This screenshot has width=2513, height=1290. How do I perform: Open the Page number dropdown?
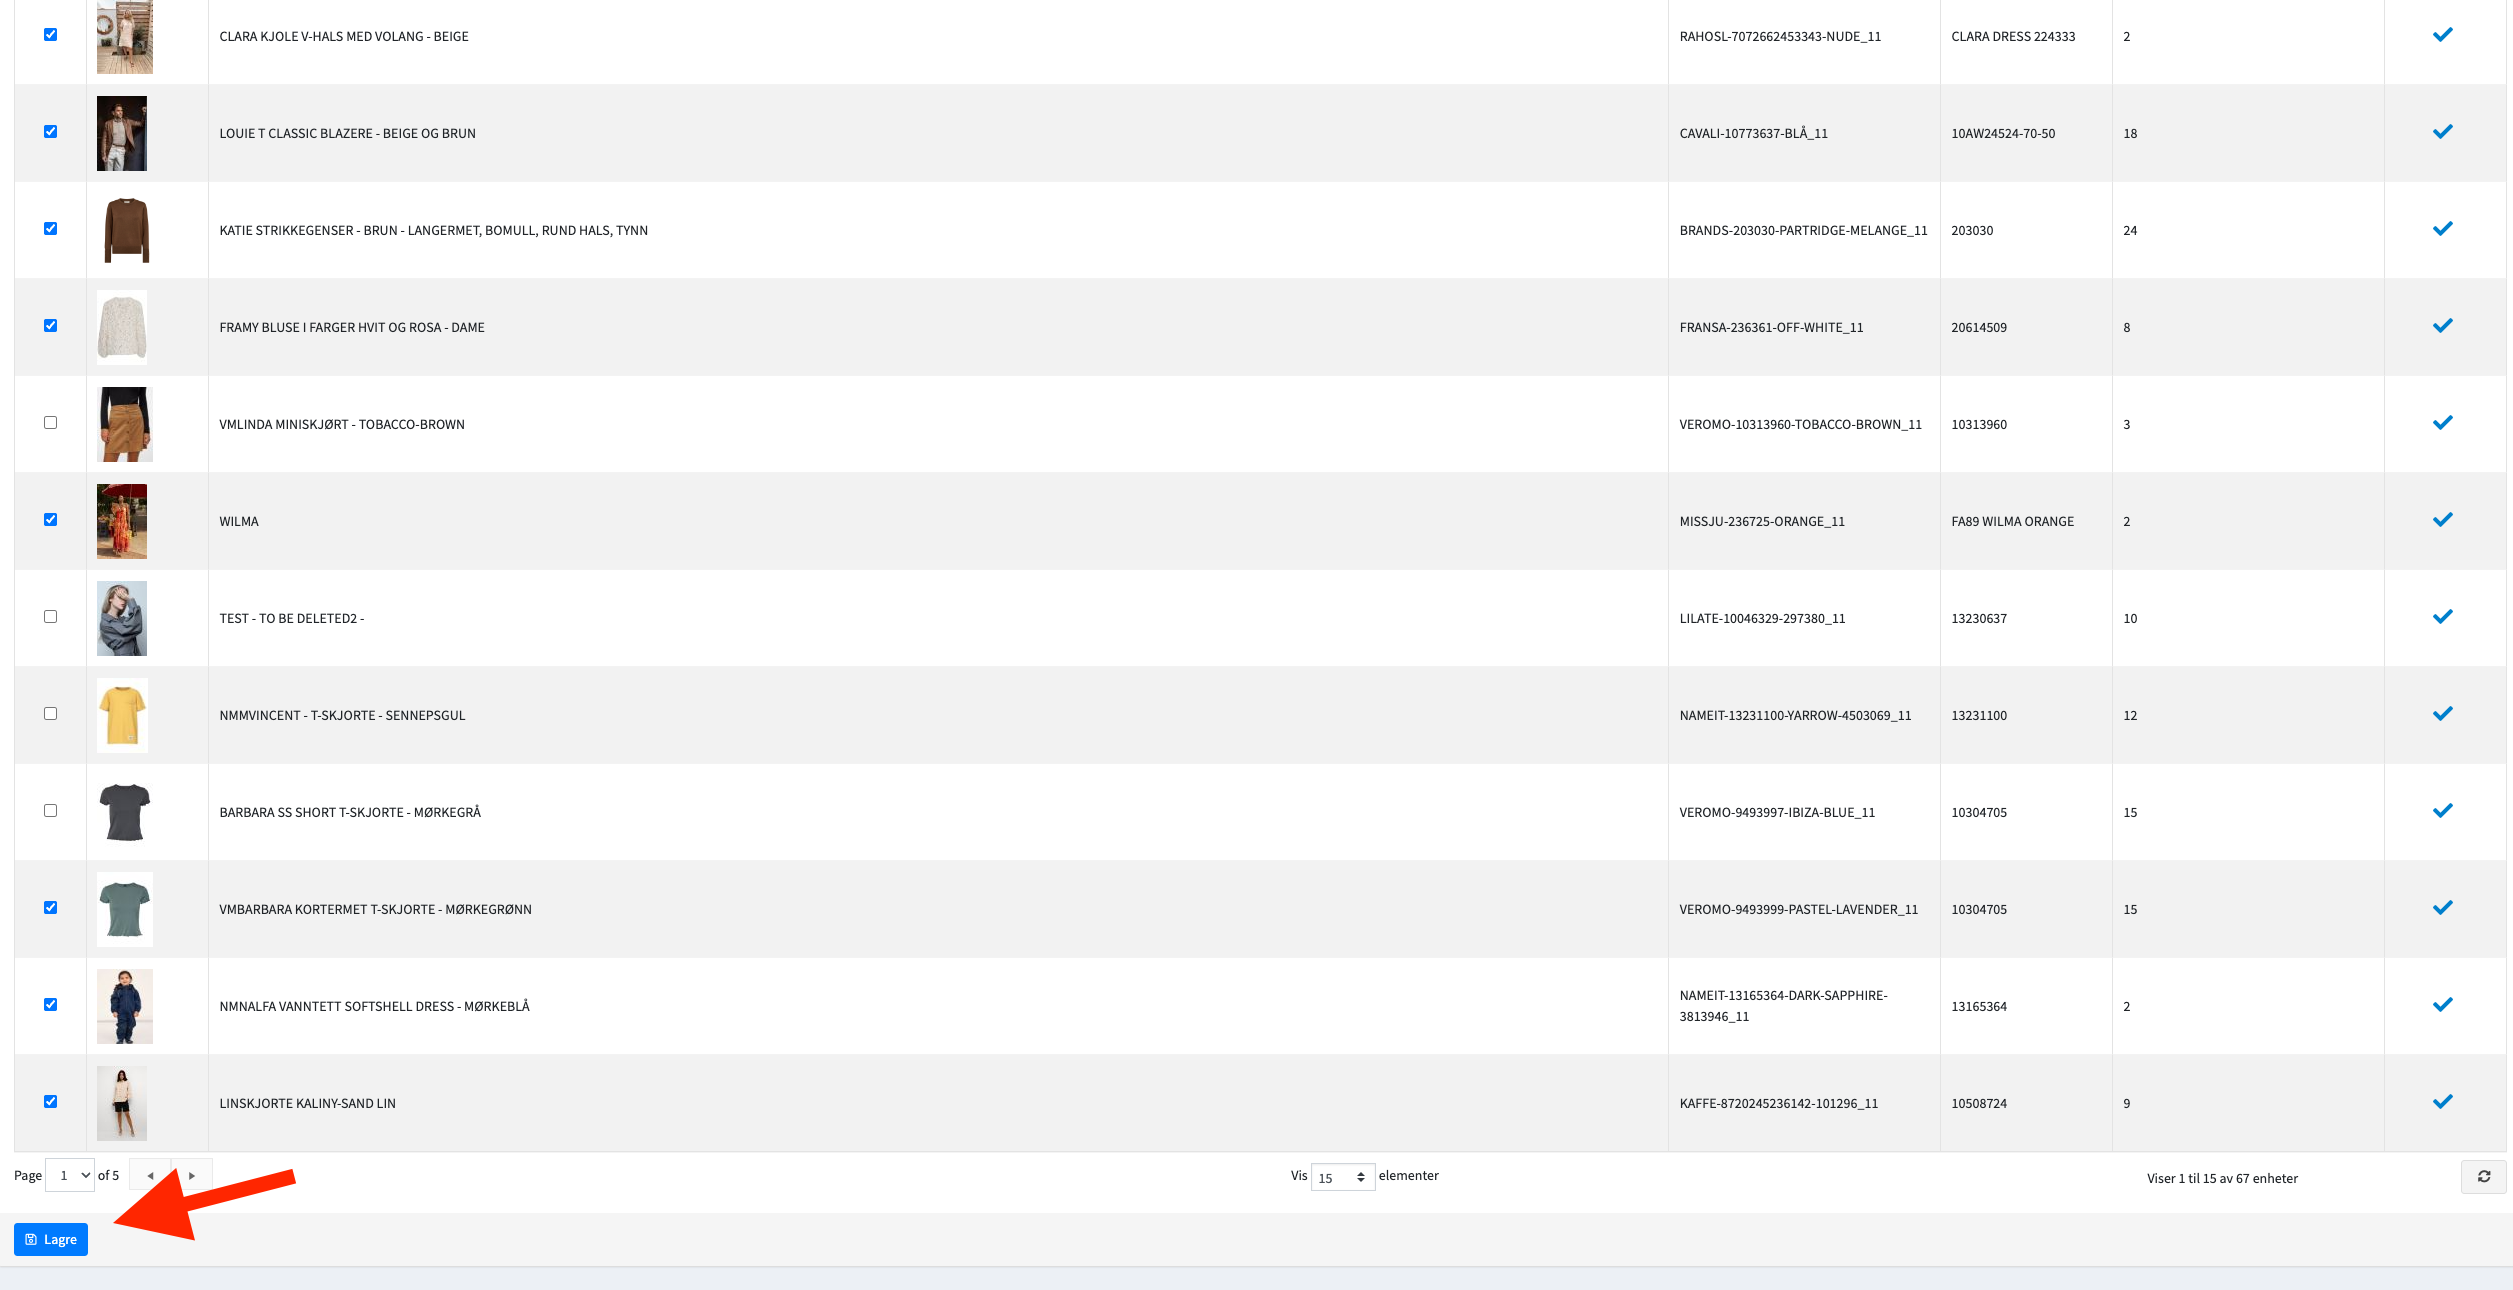pyautogui.click(x=70, y=1176)
